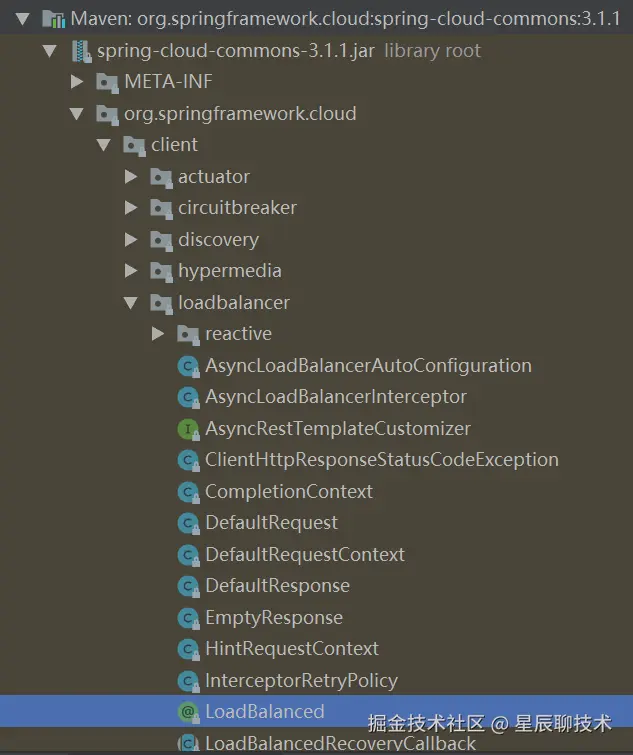633x755 pixels.
Task: Collapse the client package arrow
Action: click(103, 145)
